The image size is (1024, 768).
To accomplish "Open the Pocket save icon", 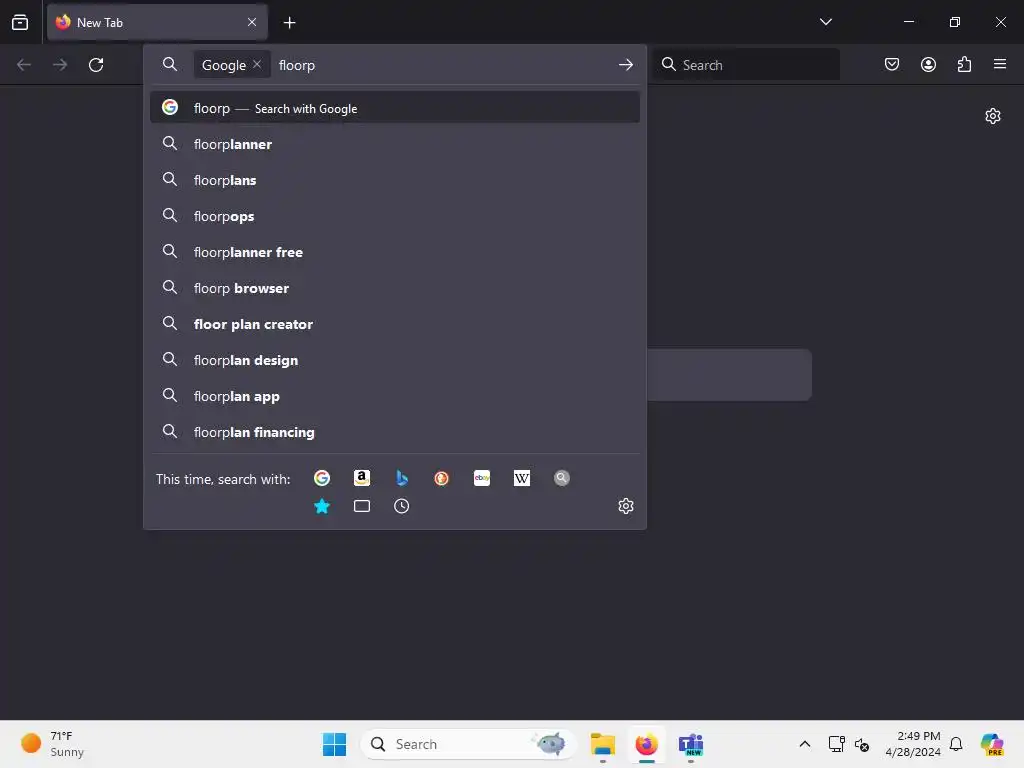I will (891, 64).
